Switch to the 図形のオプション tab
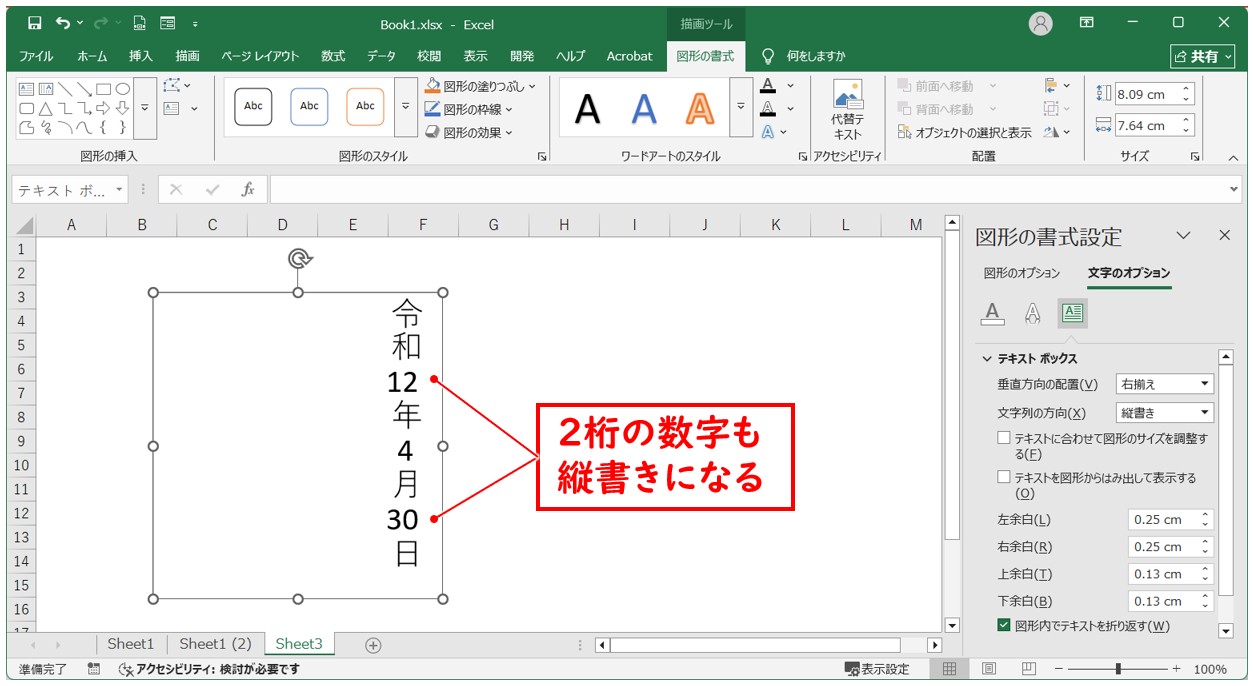 [1021, 273]
